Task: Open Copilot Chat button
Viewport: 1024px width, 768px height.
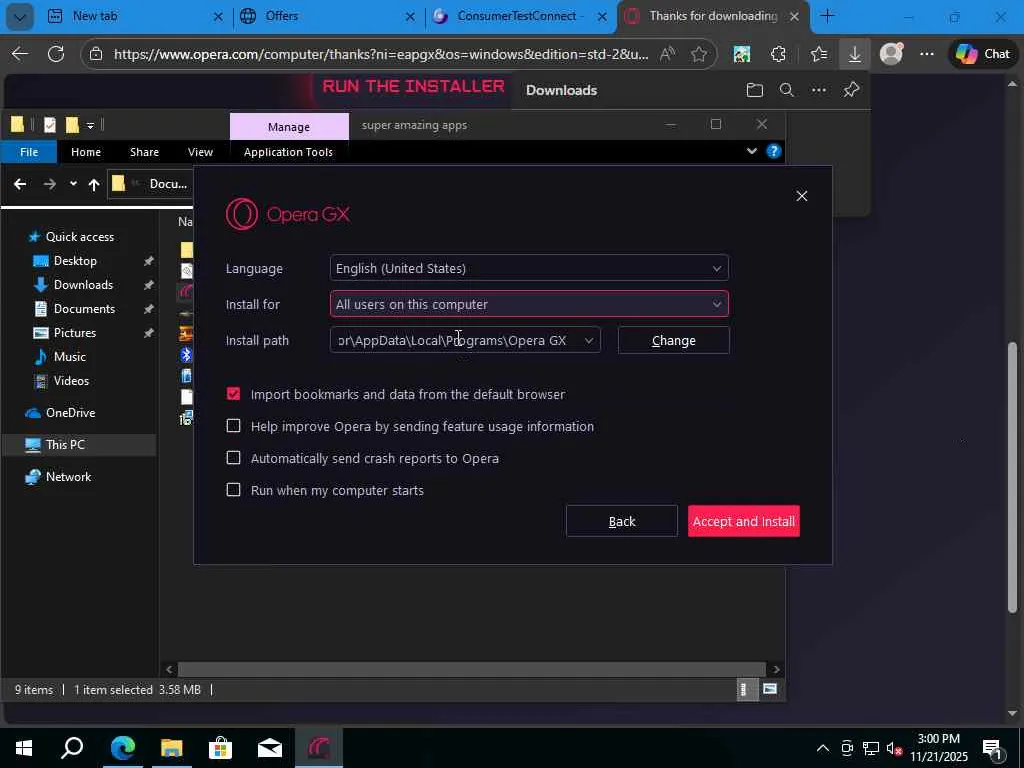Action: 983,54
